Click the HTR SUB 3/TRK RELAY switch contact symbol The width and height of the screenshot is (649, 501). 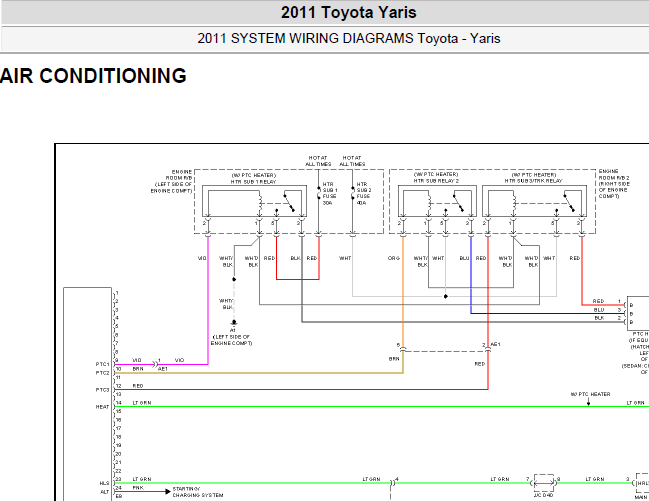(570, 202)
